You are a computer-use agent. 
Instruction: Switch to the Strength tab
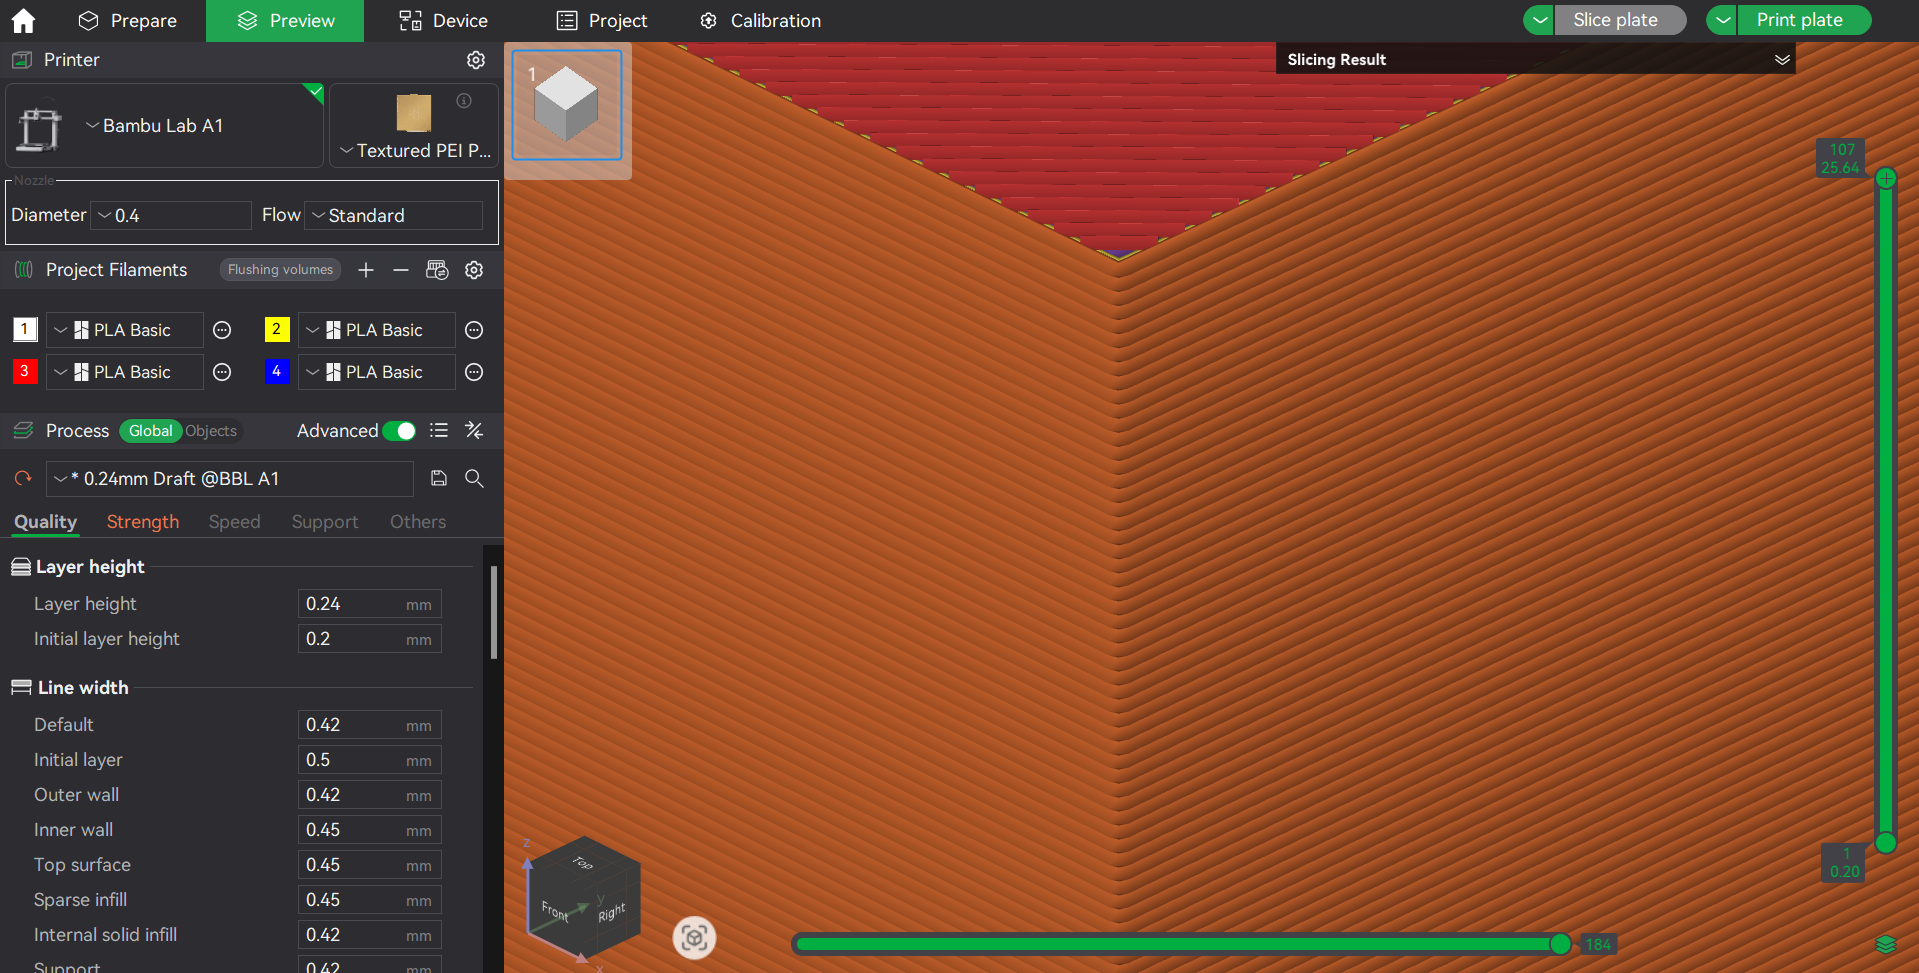tap(143, 522)
